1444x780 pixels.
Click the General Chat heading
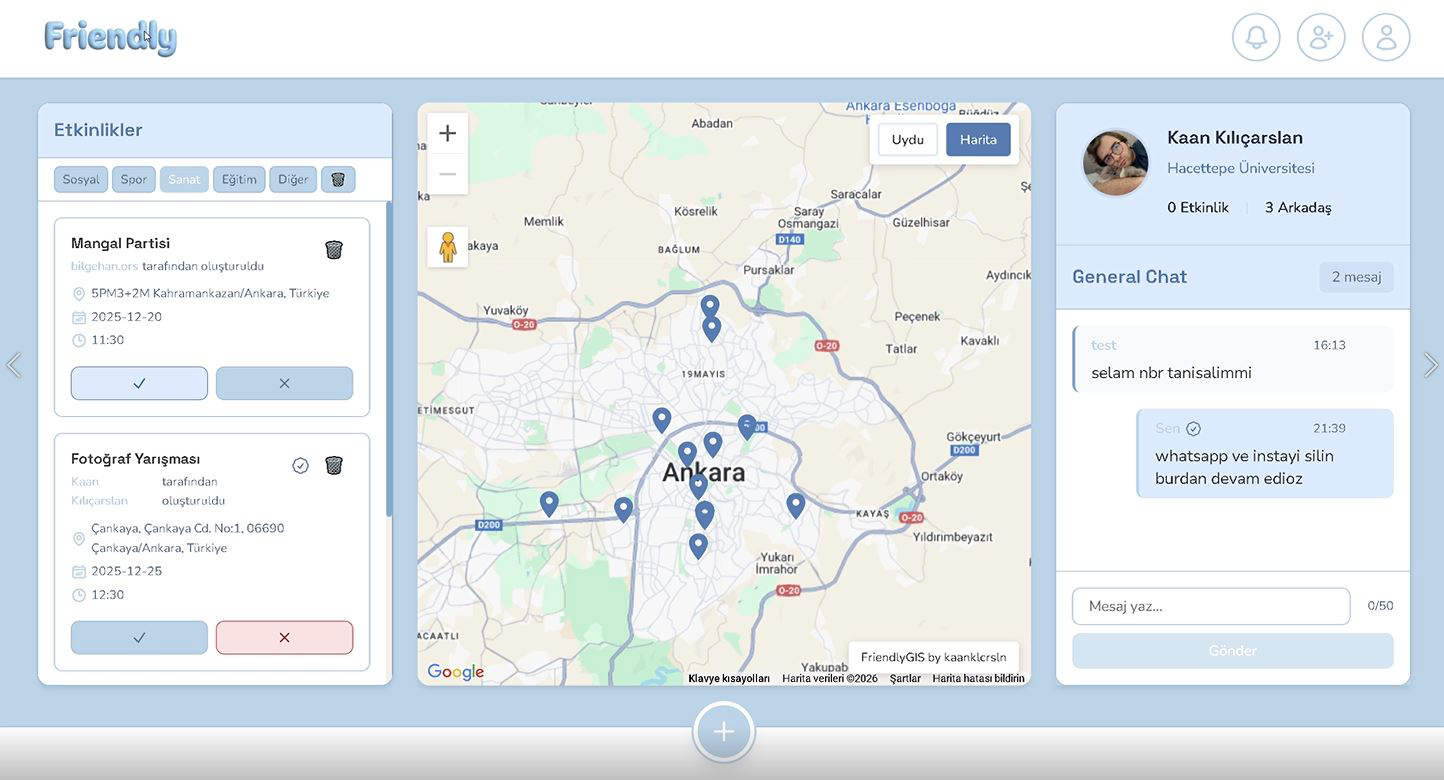pyautogui.click(x=1130, y=277)
